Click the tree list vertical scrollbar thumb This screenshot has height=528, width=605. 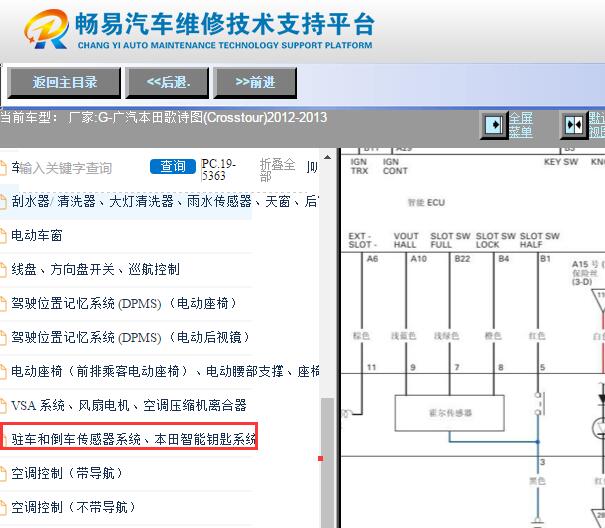(x=327, y=462)
